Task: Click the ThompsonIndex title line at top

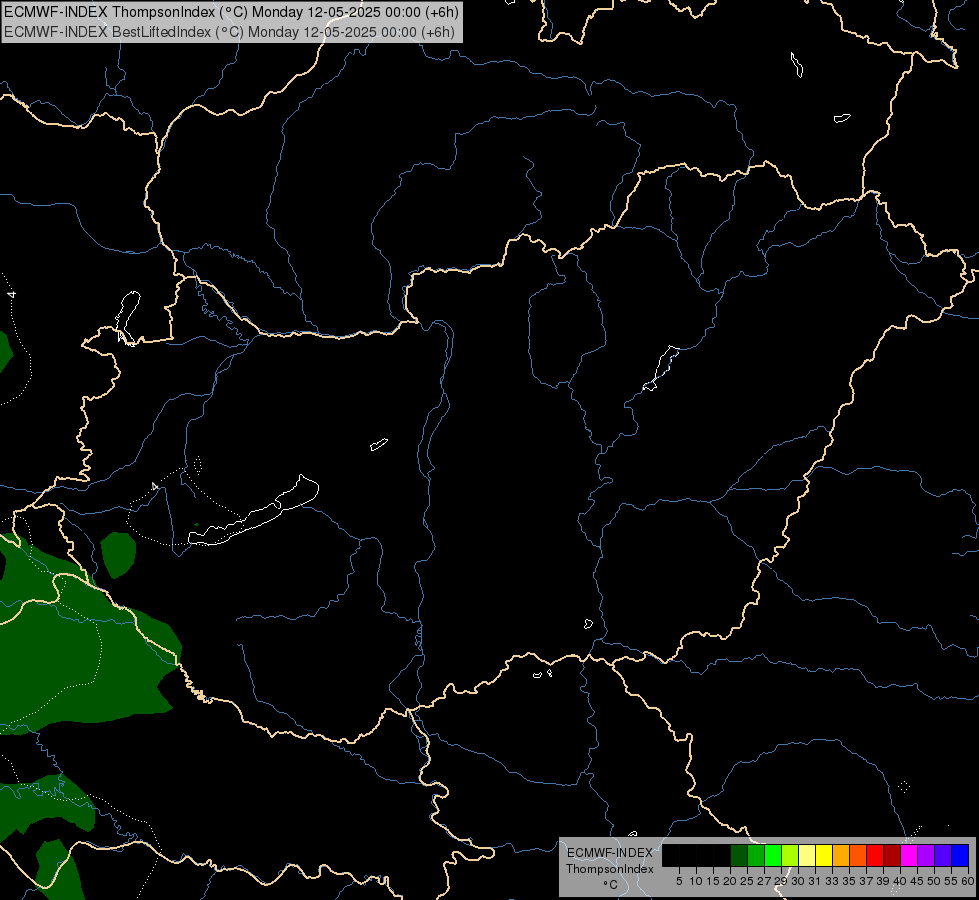Action: (x=231, y=11)
